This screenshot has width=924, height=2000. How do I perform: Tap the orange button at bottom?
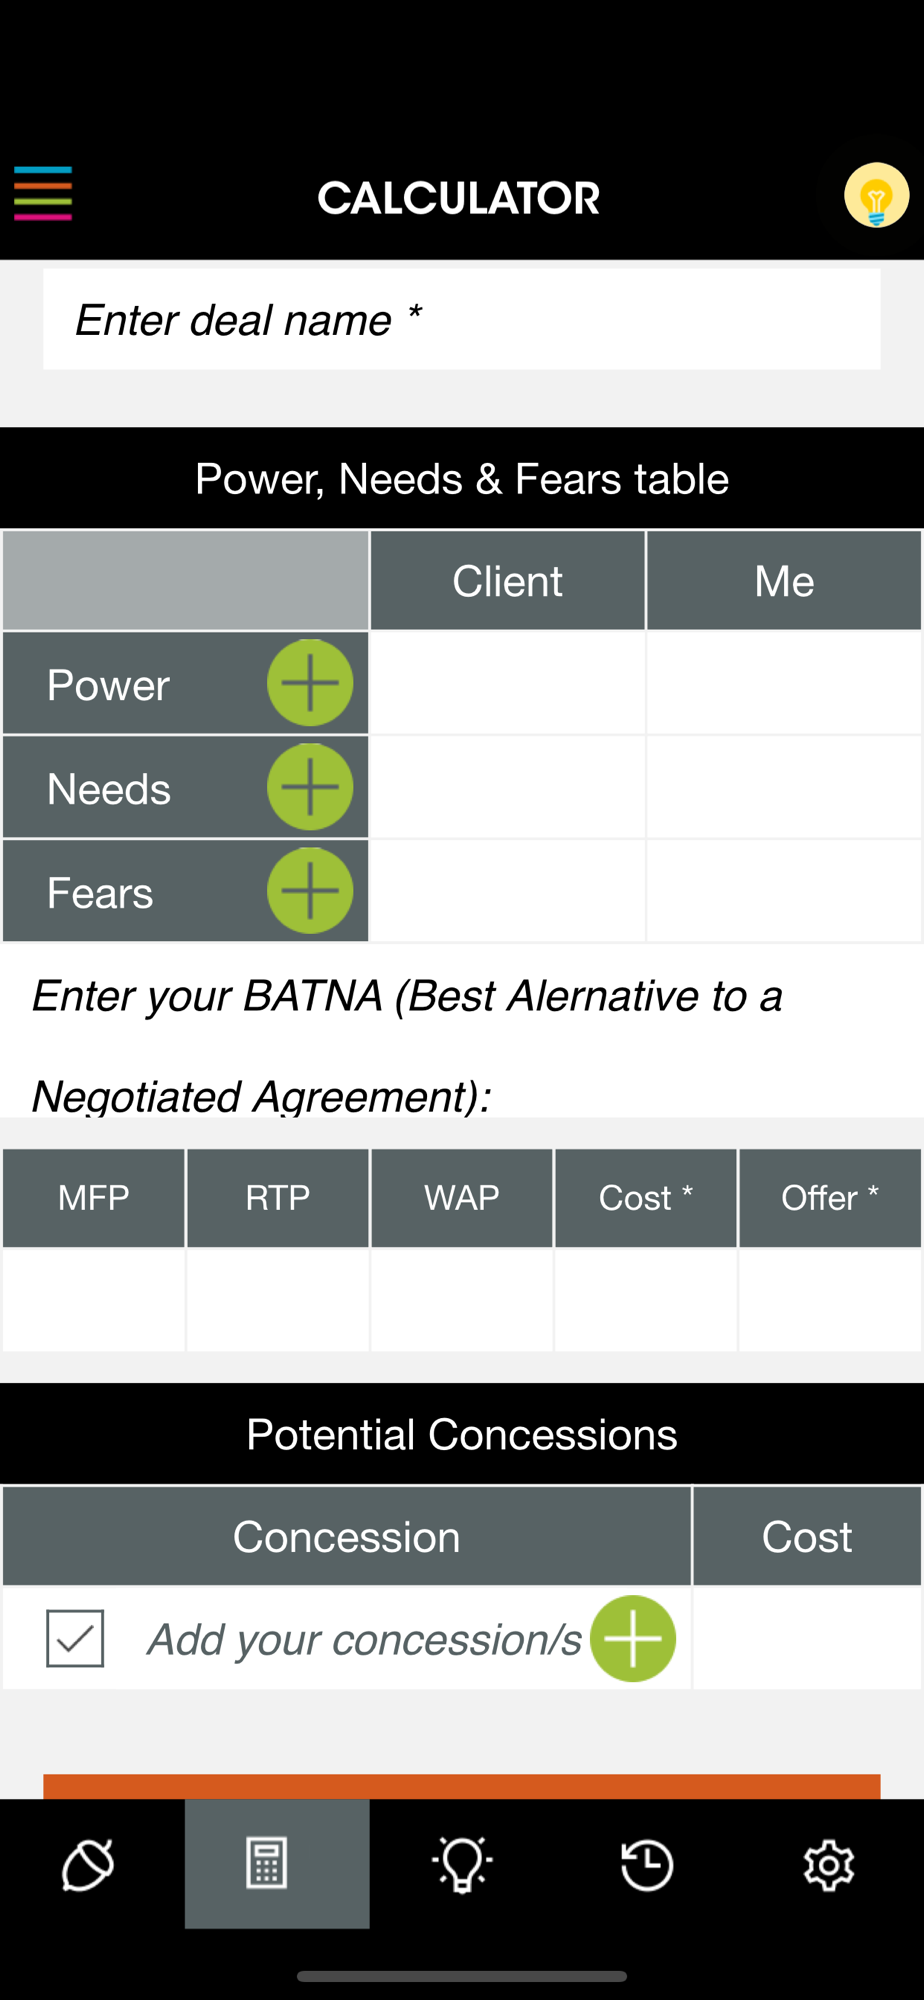(462, 1787)
